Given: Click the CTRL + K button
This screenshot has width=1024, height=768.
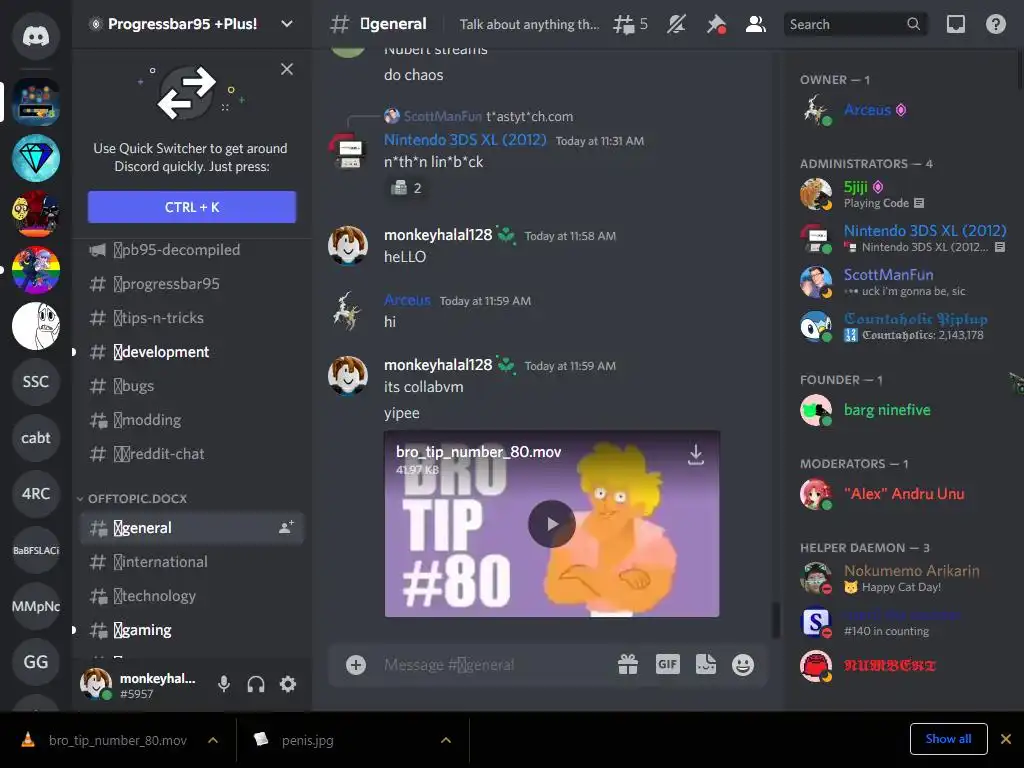Looking at the screenshot, I should 191,207.
